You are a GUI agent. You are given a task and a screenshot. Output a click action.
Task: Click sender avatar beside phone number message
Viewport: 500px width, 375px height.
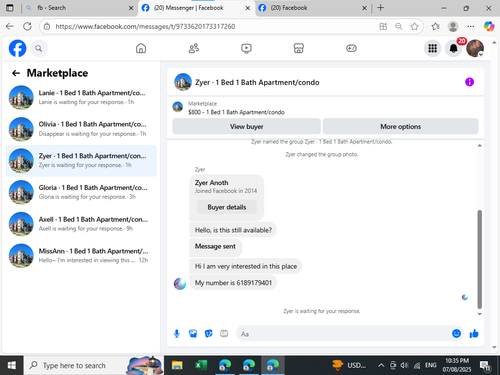(x=180, y=284)
